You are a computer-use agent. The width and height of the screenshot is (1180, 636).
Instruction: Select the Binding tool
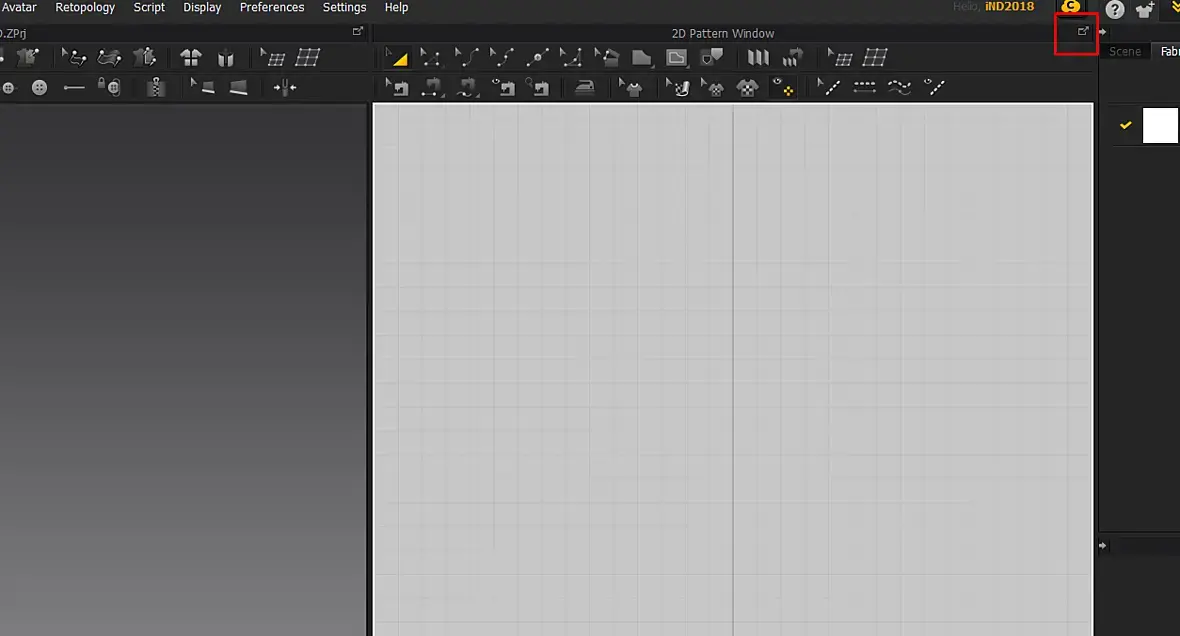pos(239,87)
